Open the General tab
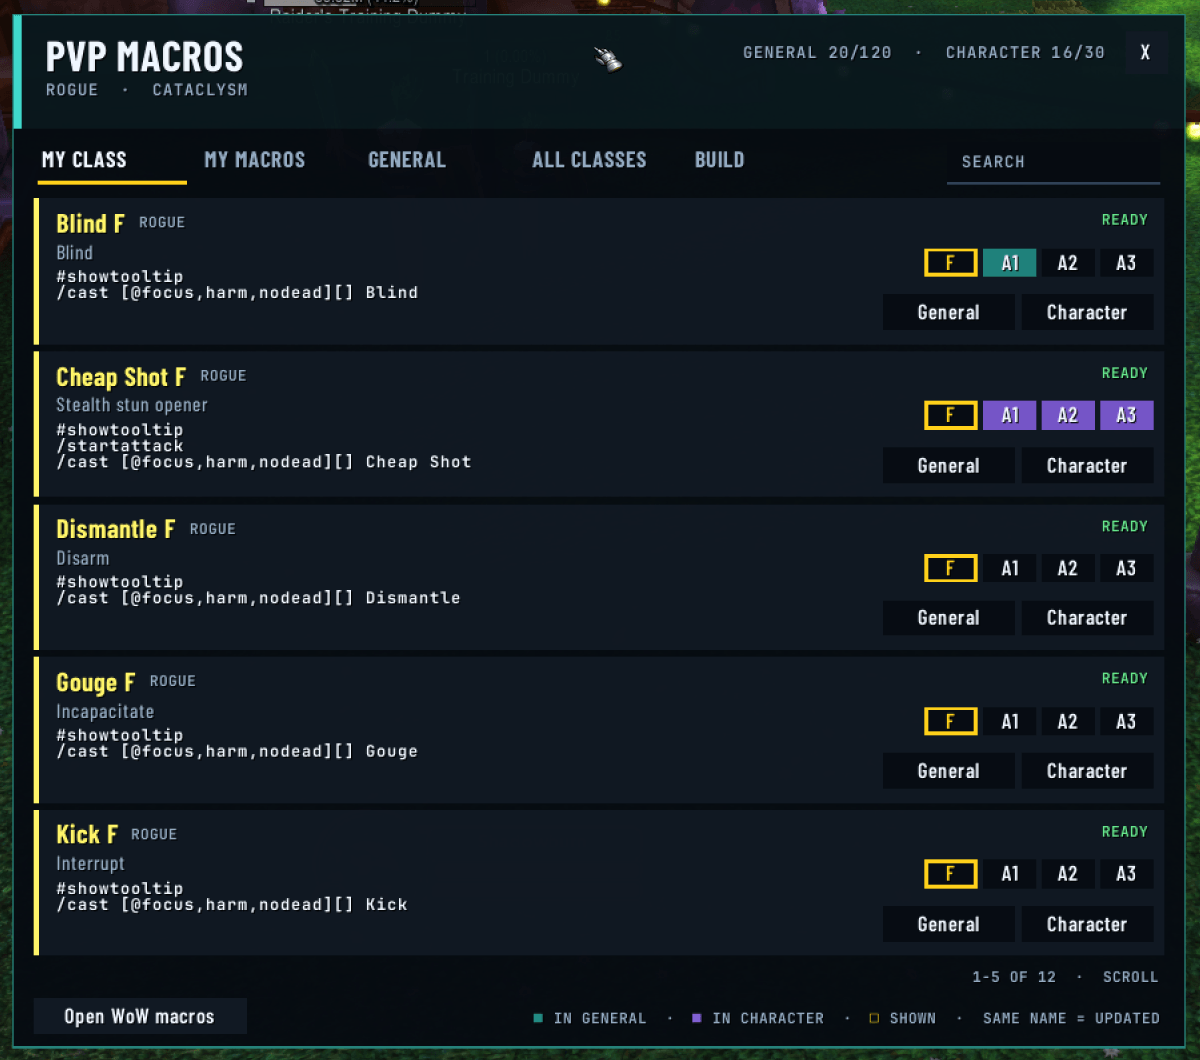Screen dimensions: 1200x1060 (x=407, y=160)
